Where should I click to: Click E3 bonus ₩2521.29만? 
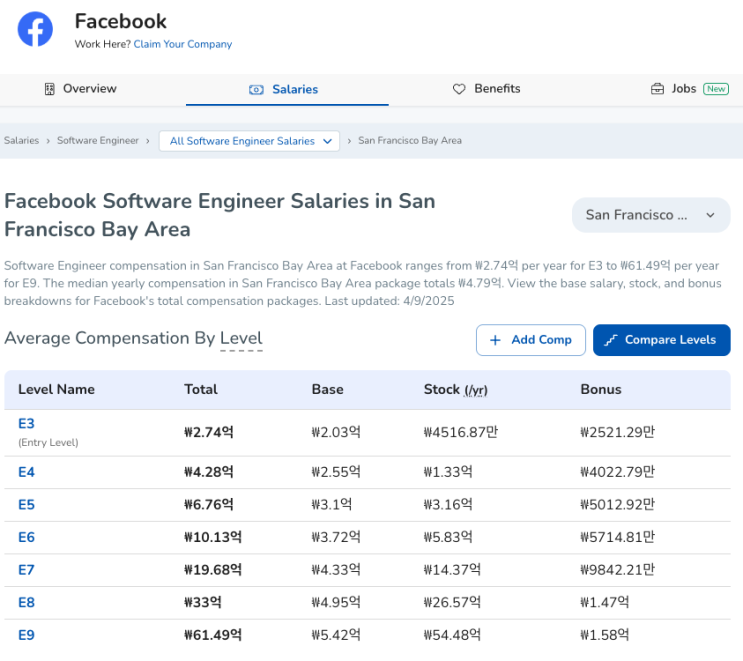pyautogui.click(x=618, y=432)
